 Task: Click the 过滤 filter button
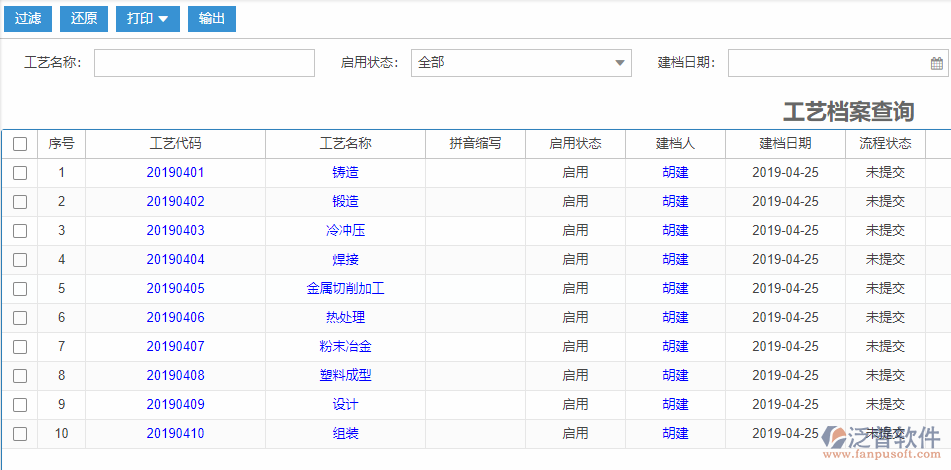click(28, 19)
